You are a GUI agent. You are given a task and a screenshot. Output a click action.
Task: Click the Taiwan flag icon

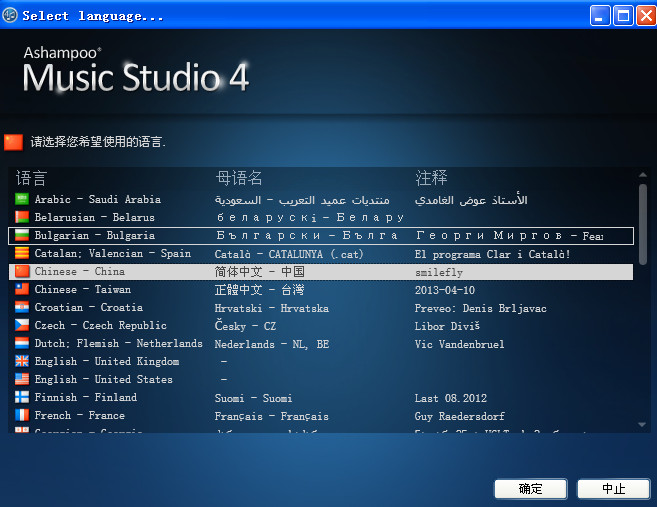22,289
